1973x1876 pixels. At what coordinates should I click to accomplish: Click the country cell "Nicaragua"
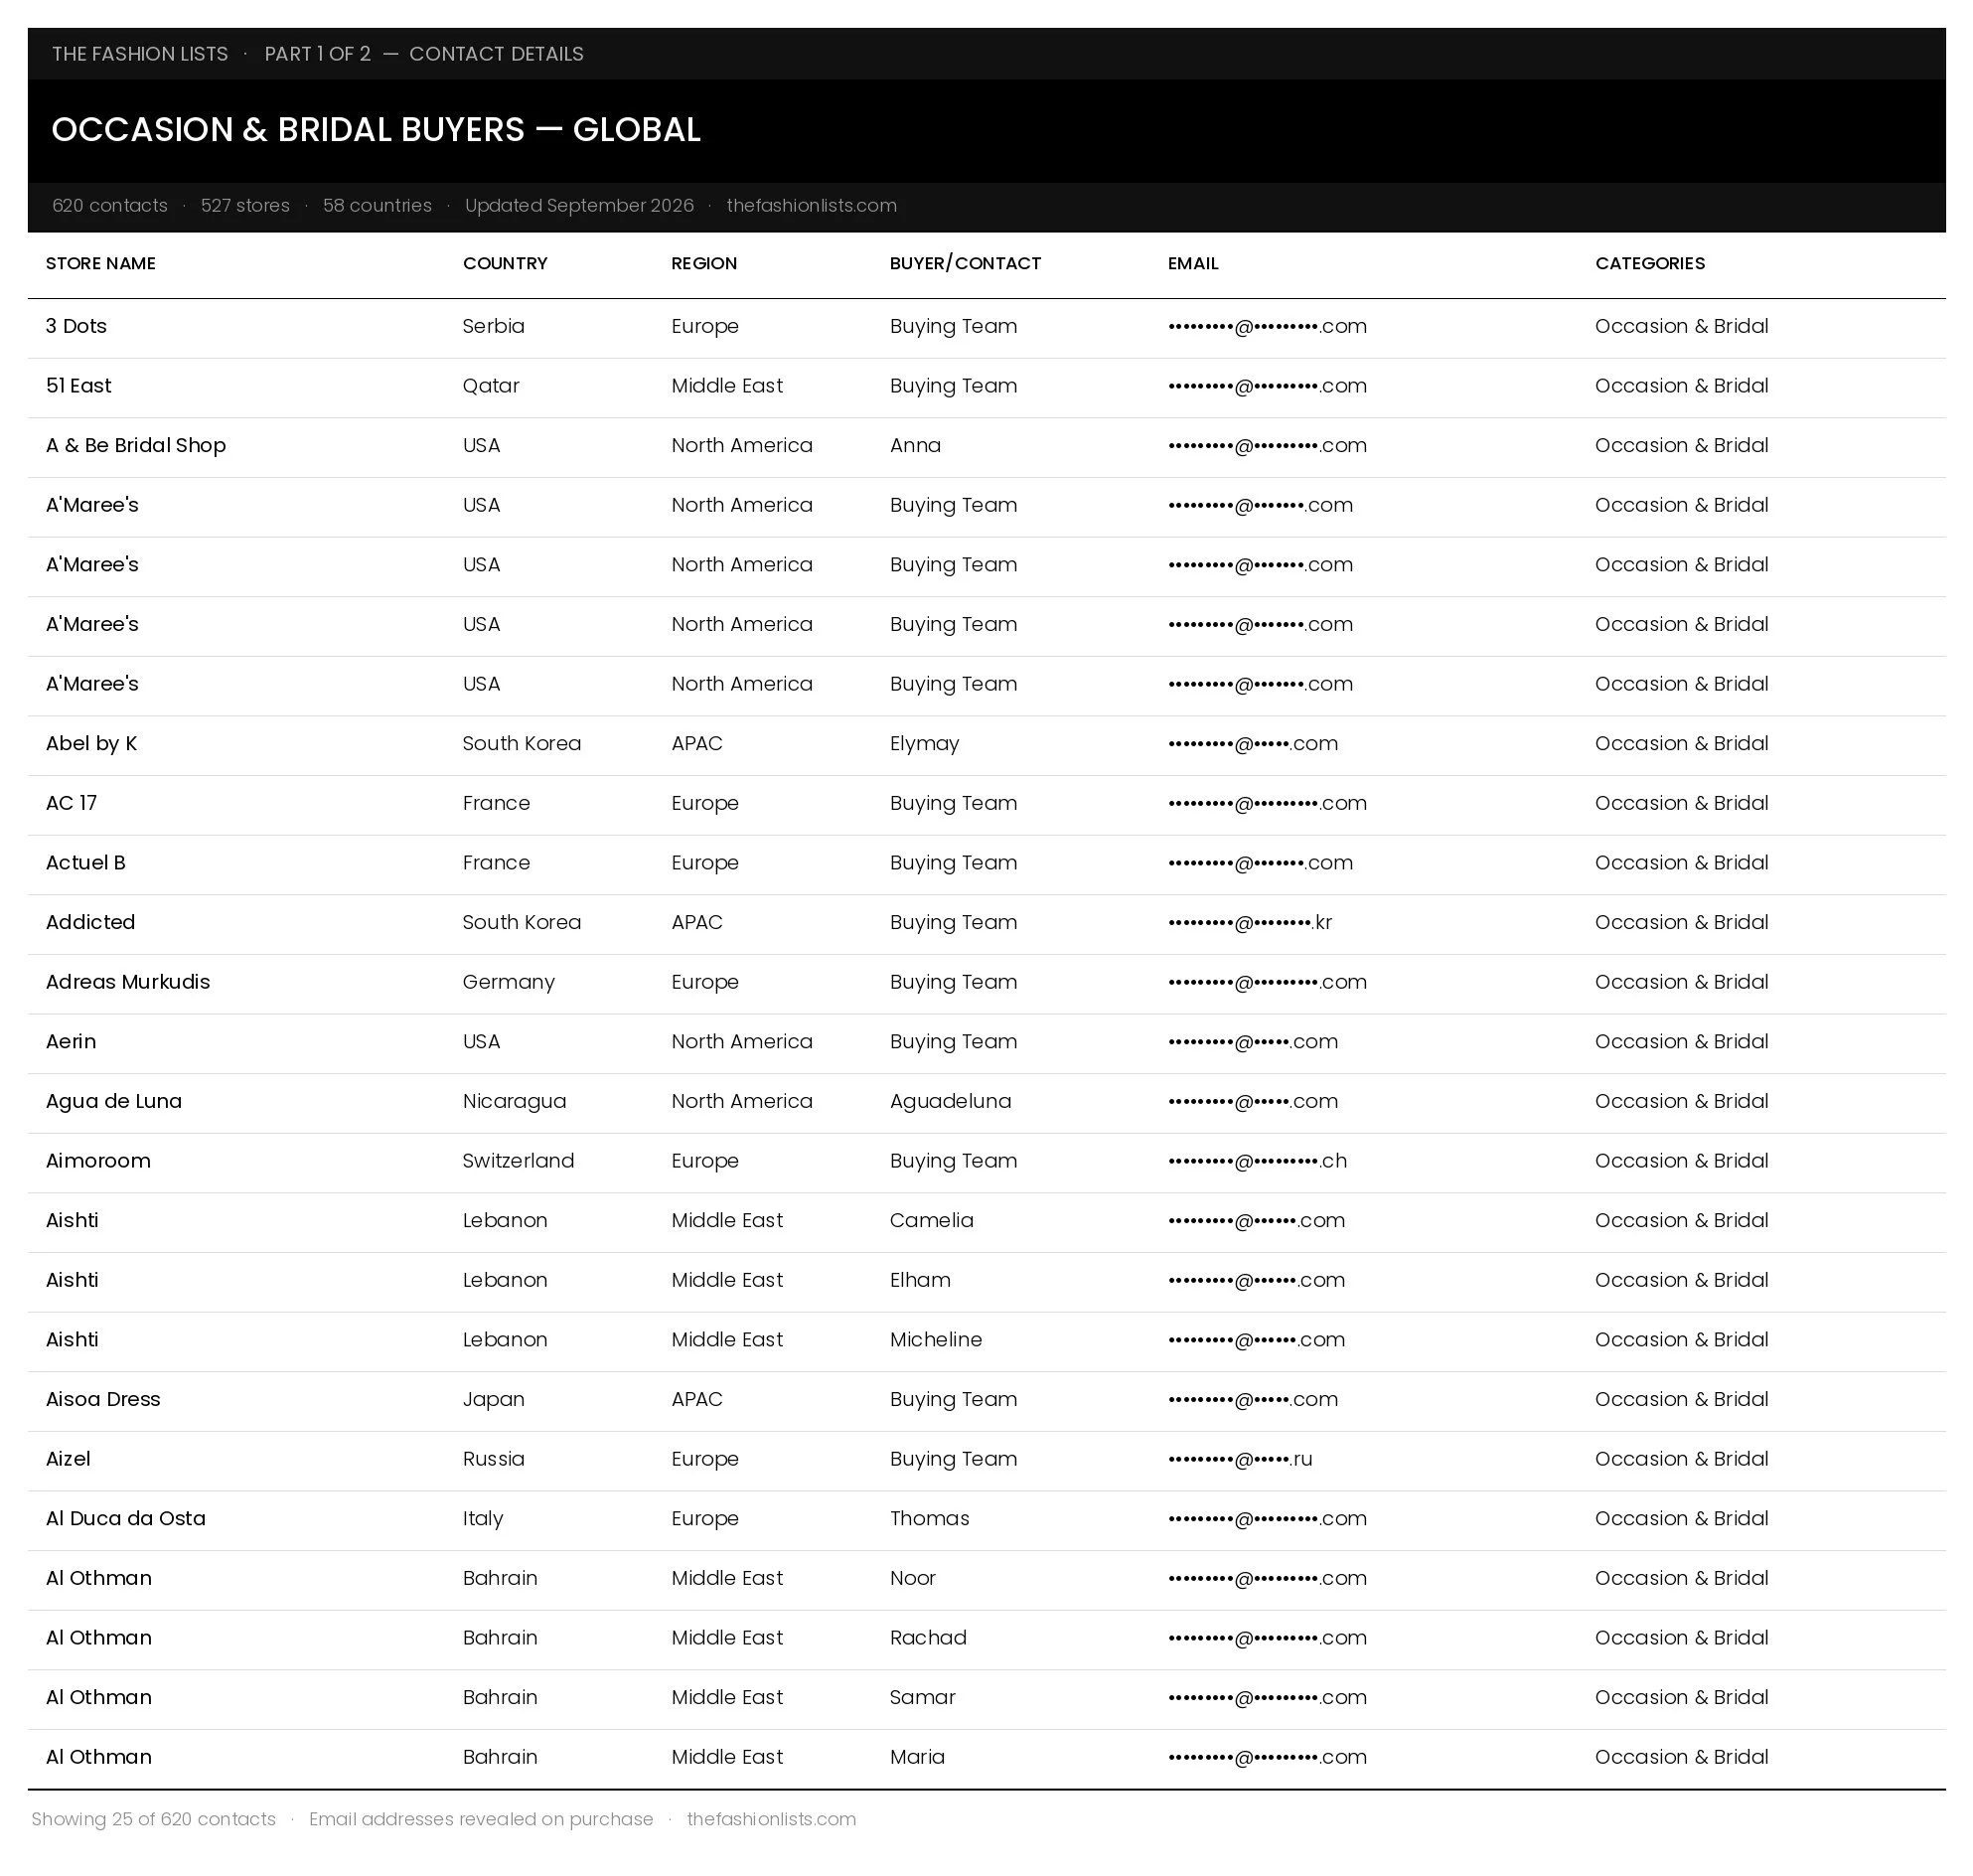(x=514, y=1101)
